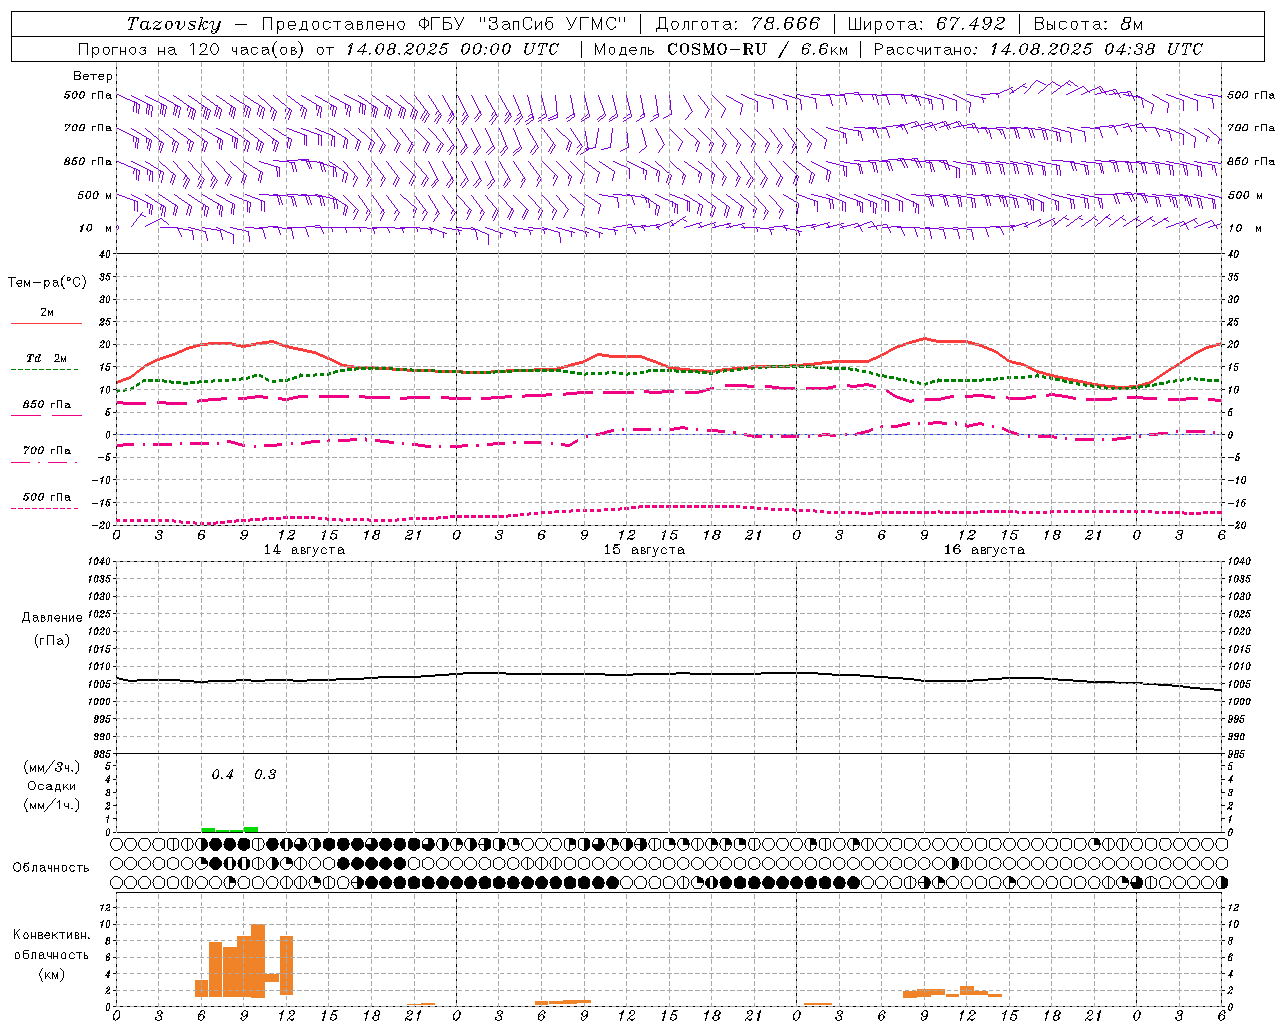
Task: Click the Осадки precipitation label
Action: click(51, 786)
